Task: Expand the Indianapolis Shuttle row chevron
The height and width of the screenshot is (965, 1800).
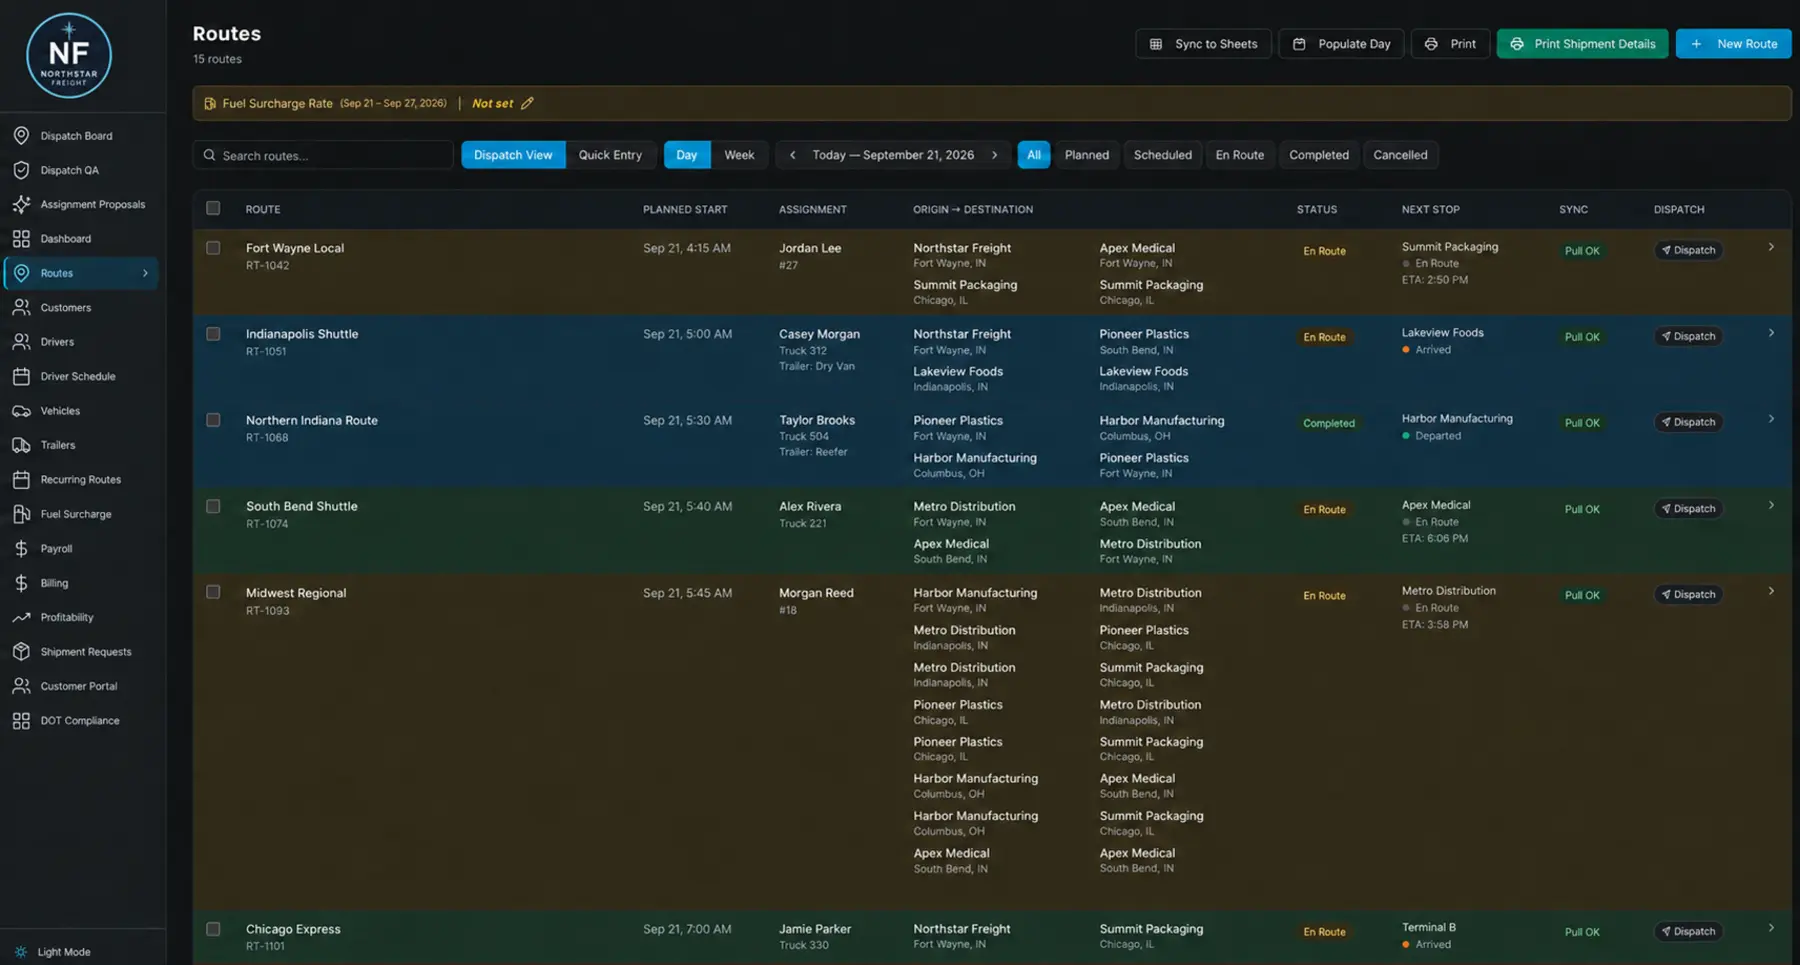Action: [x=1771, y=333]
